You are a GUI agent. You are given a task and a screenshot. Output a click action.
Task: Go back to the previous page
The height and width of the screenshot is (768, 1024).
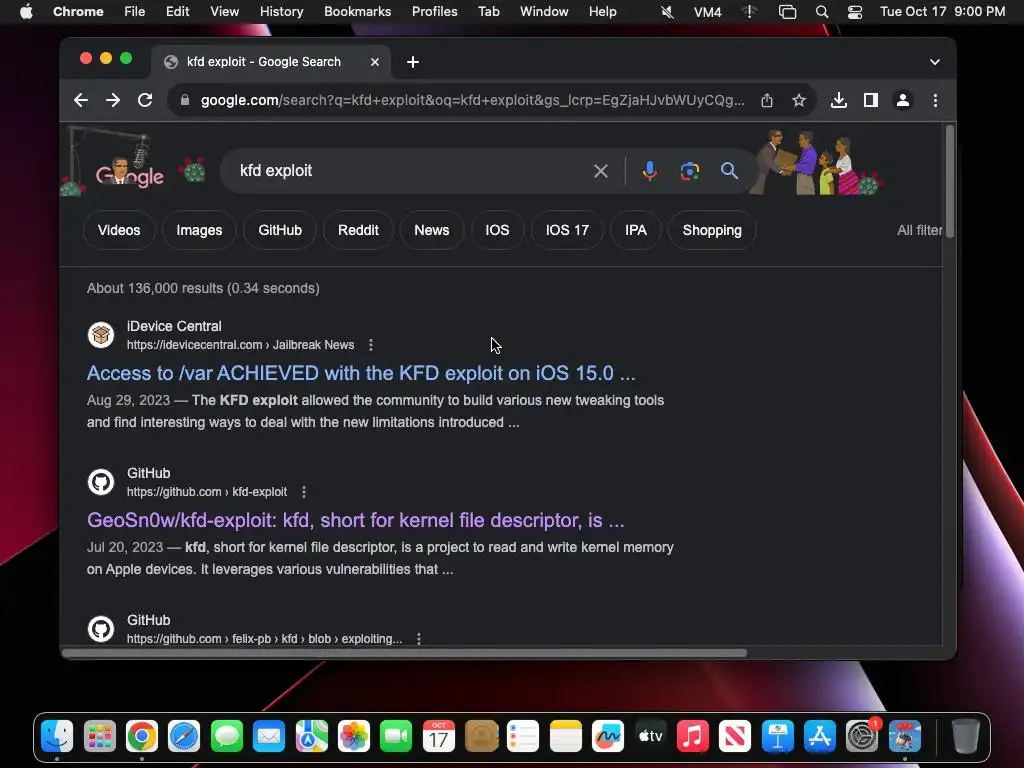[81, 100]
